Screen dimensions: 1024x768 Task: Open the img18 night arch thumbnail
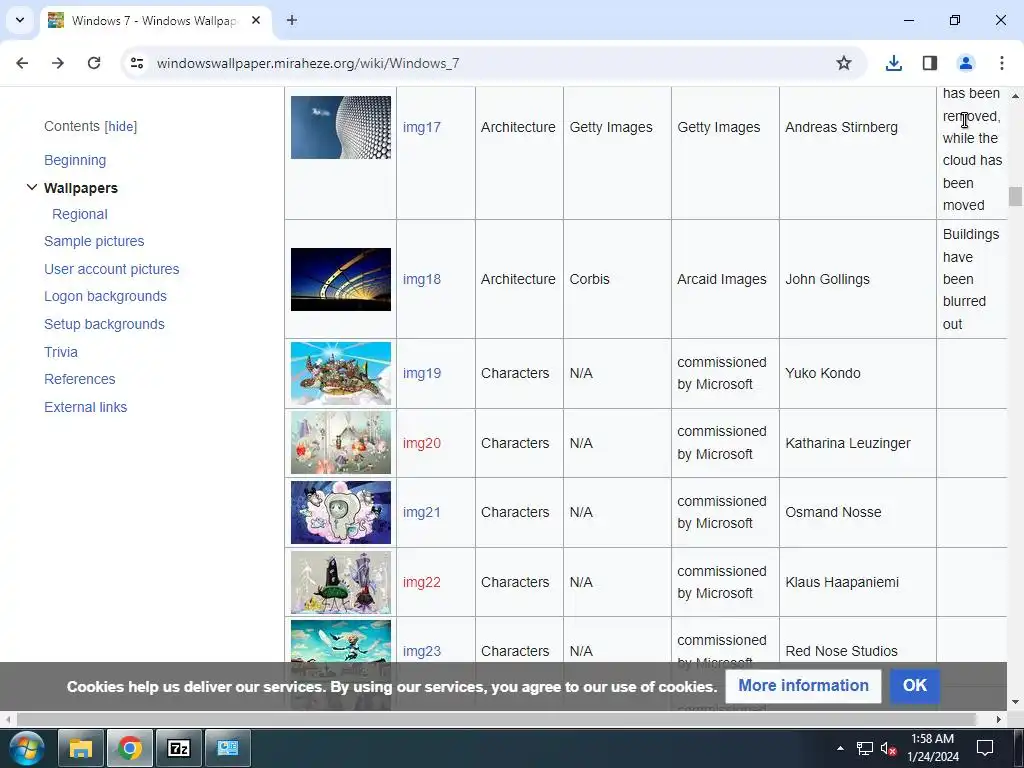click(x=341, y=280)
